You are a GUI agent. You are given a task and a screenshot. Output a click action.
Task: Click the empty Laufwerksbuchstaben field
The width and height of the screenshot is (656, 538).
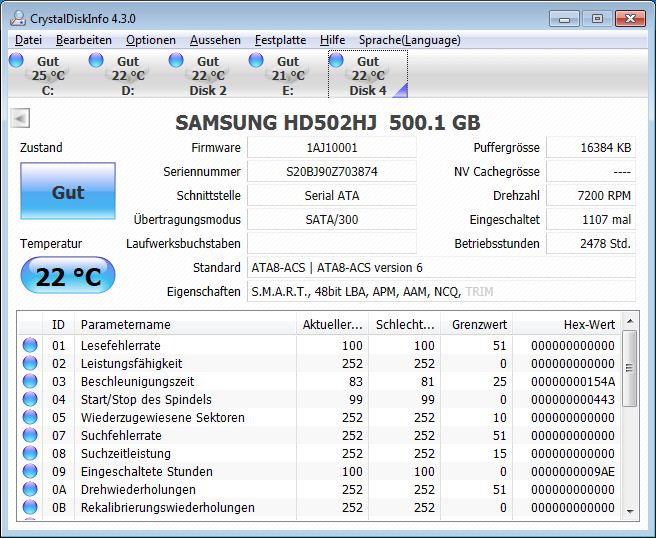[x=332, y=243]
